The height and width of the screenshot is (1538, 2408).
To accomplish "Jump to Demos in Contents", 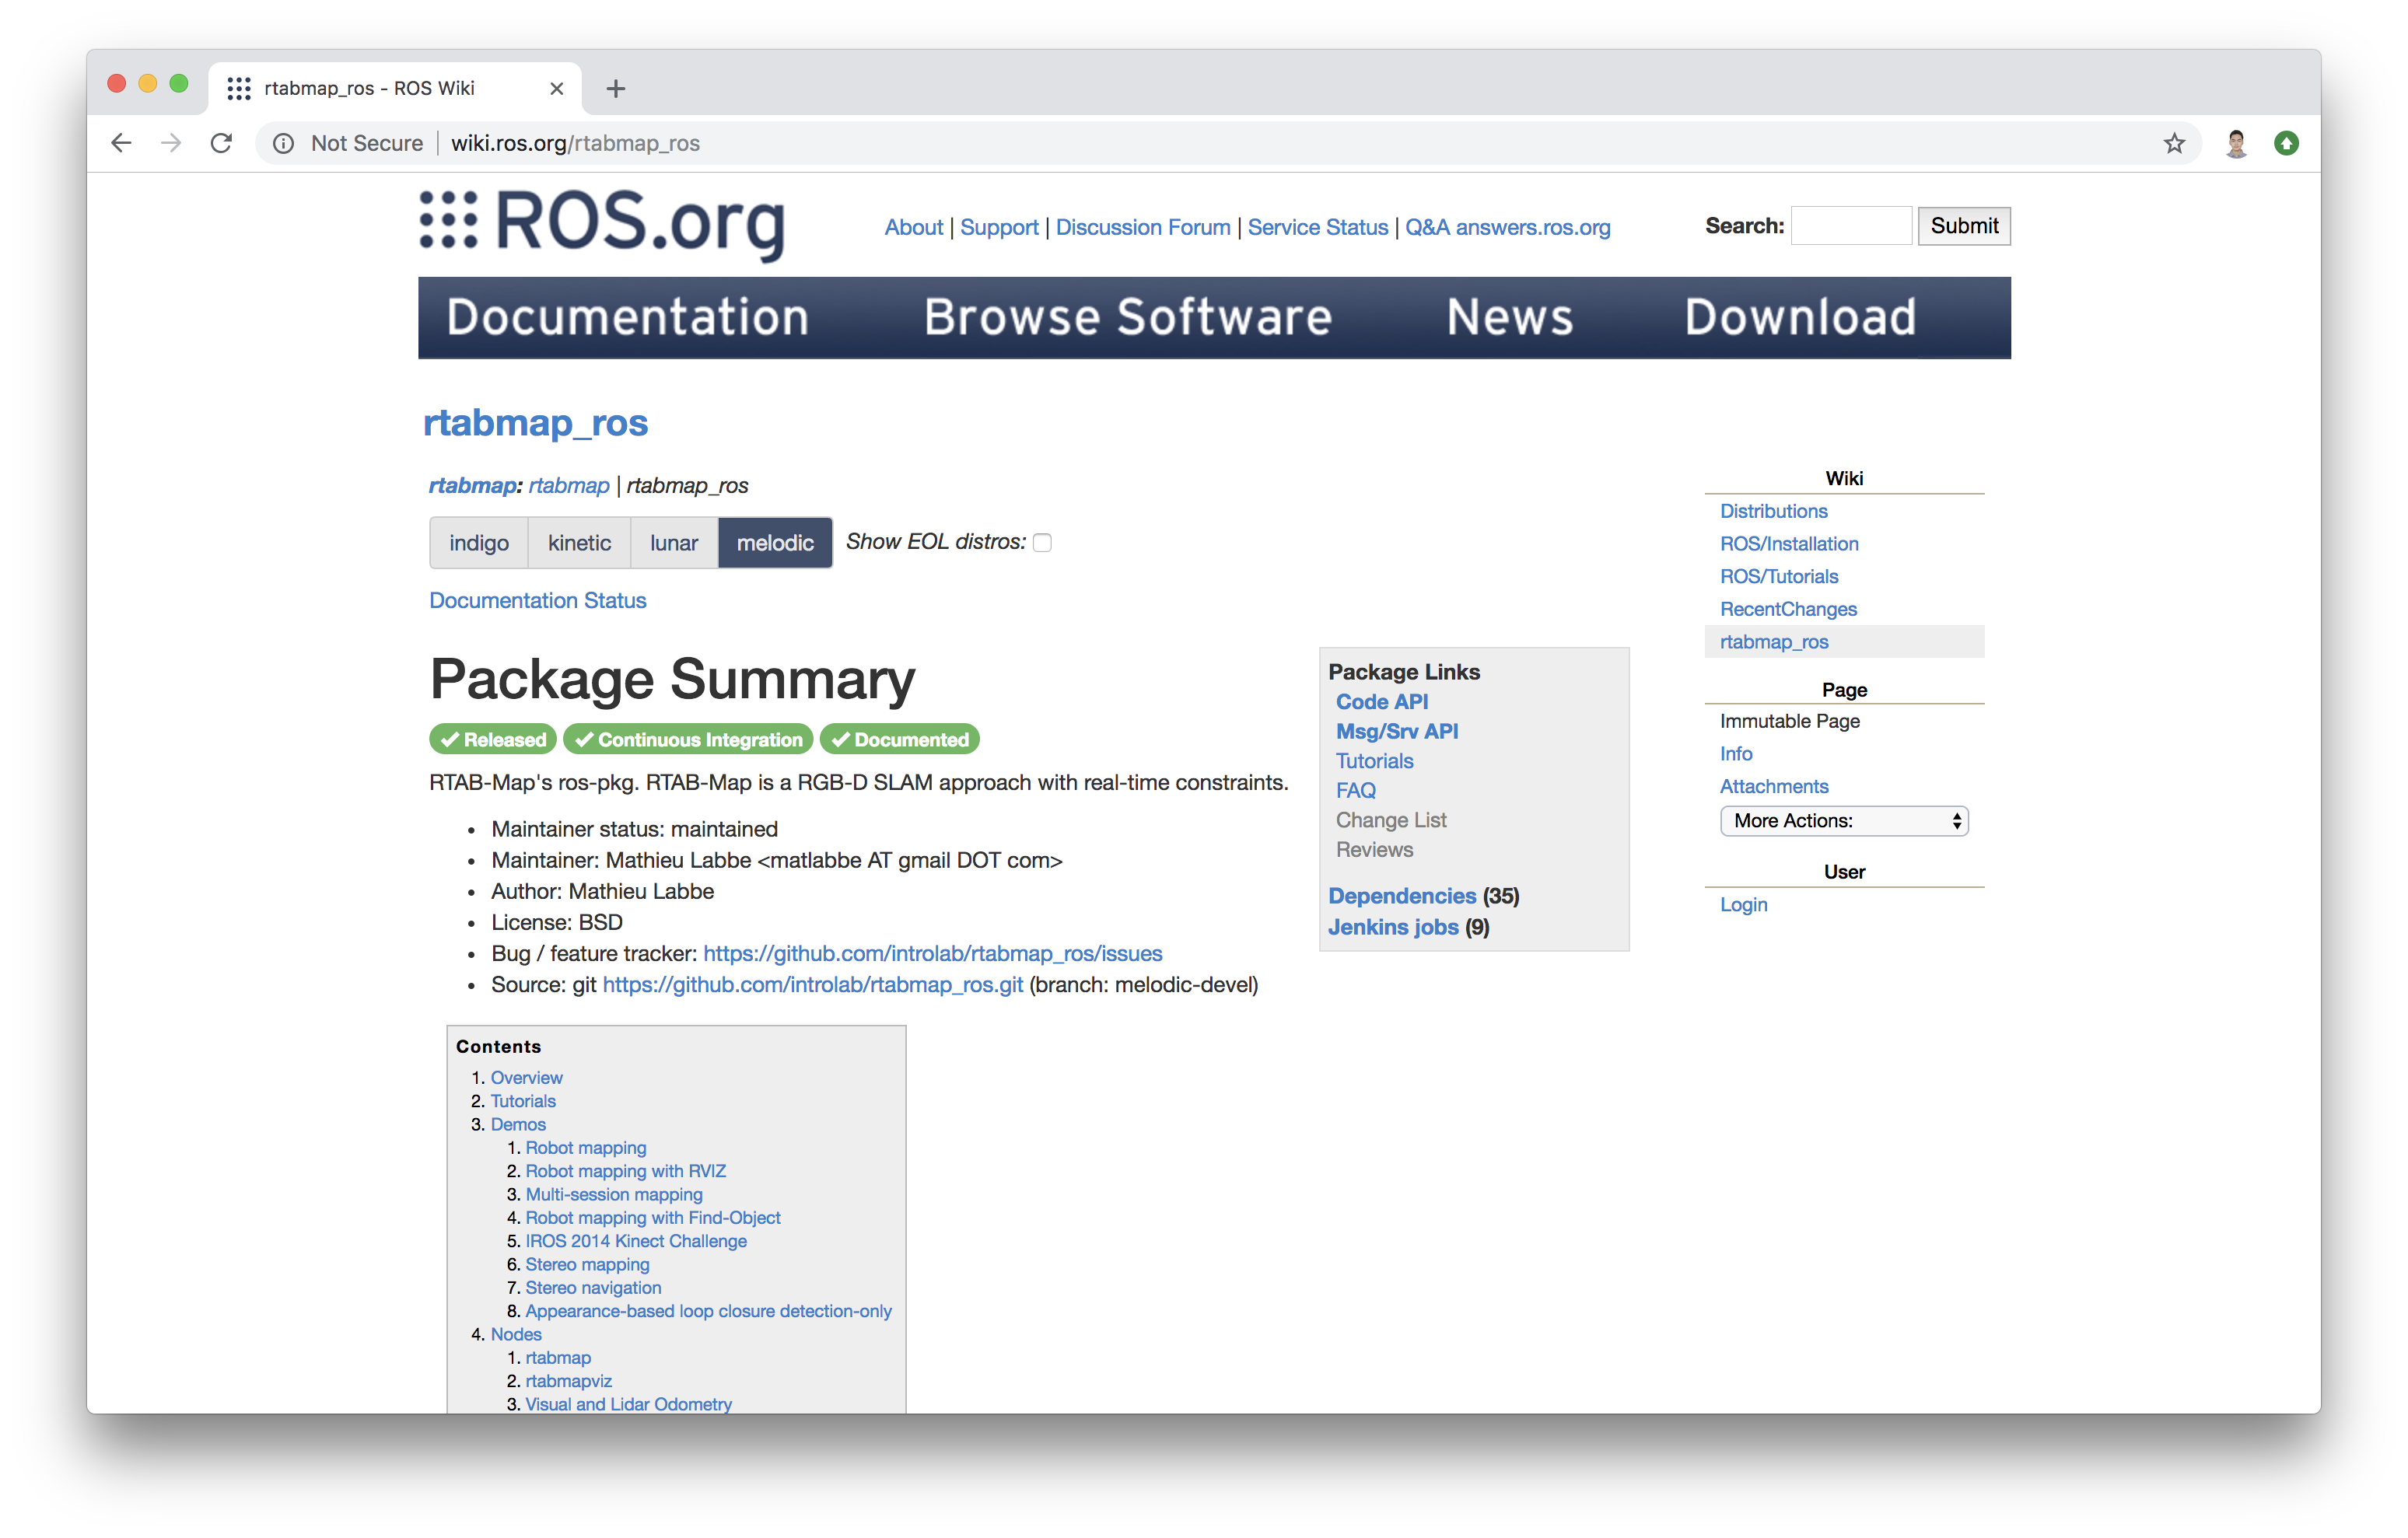I will coord(518,1124).
